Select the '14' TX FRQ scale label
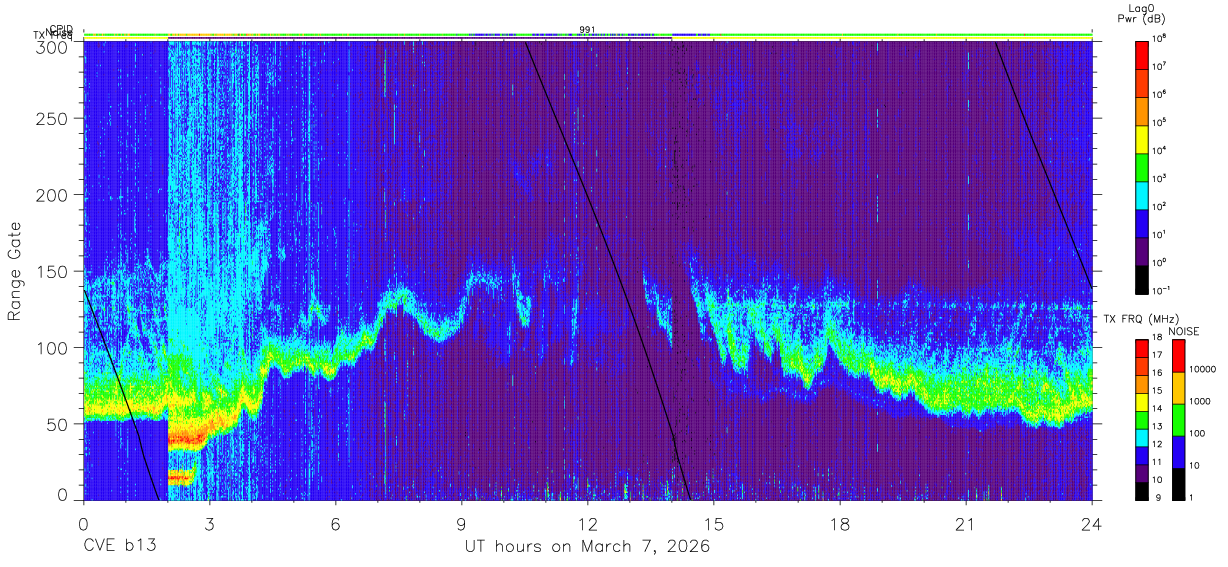 coord(1156,408)
